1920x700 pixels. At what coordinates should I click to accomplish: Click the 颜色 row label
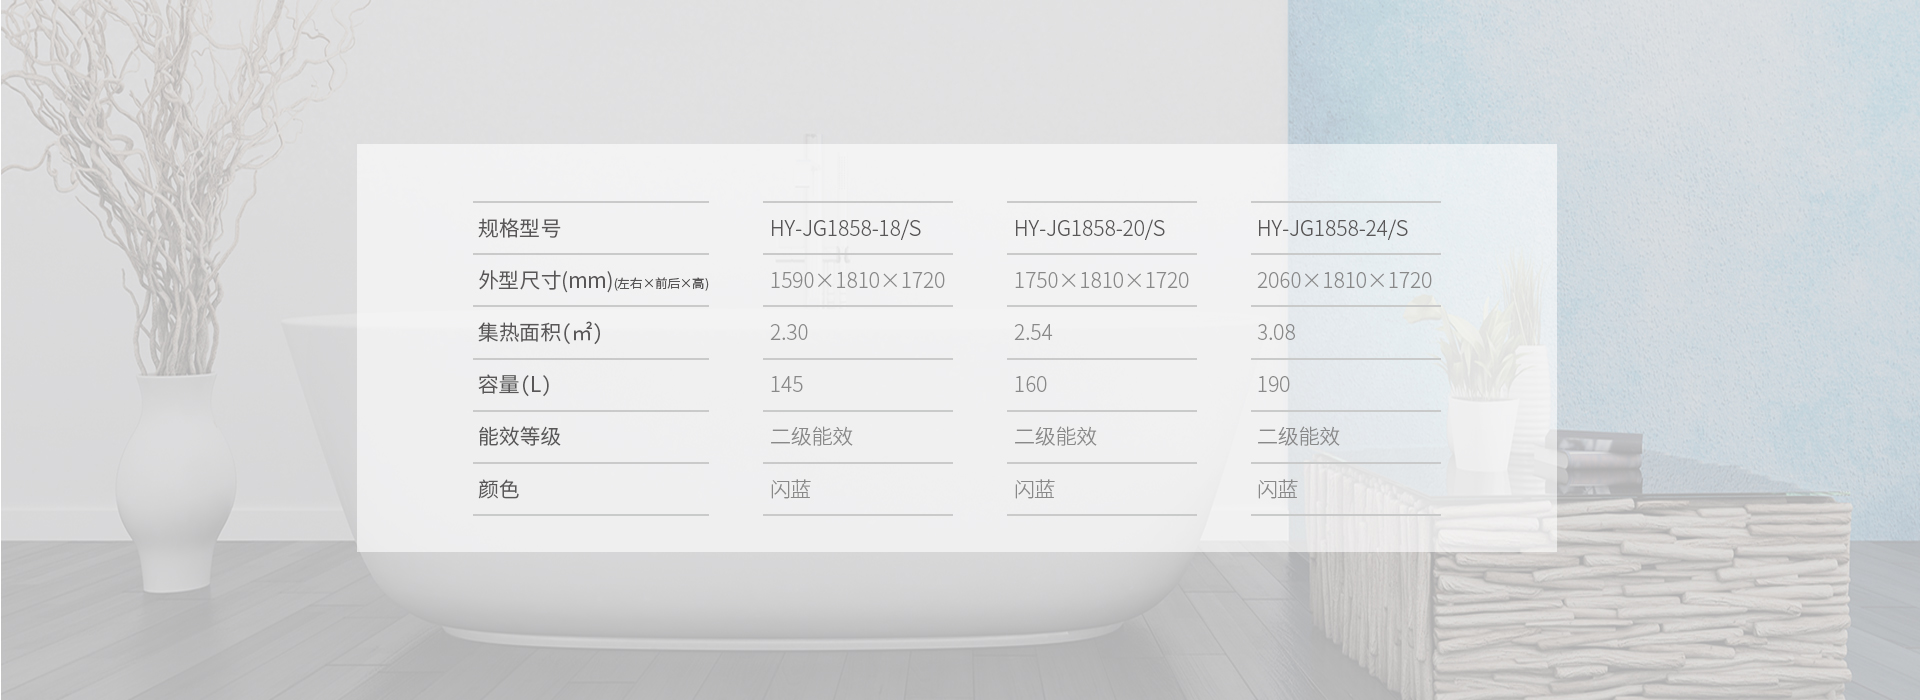tap(498, 489)
